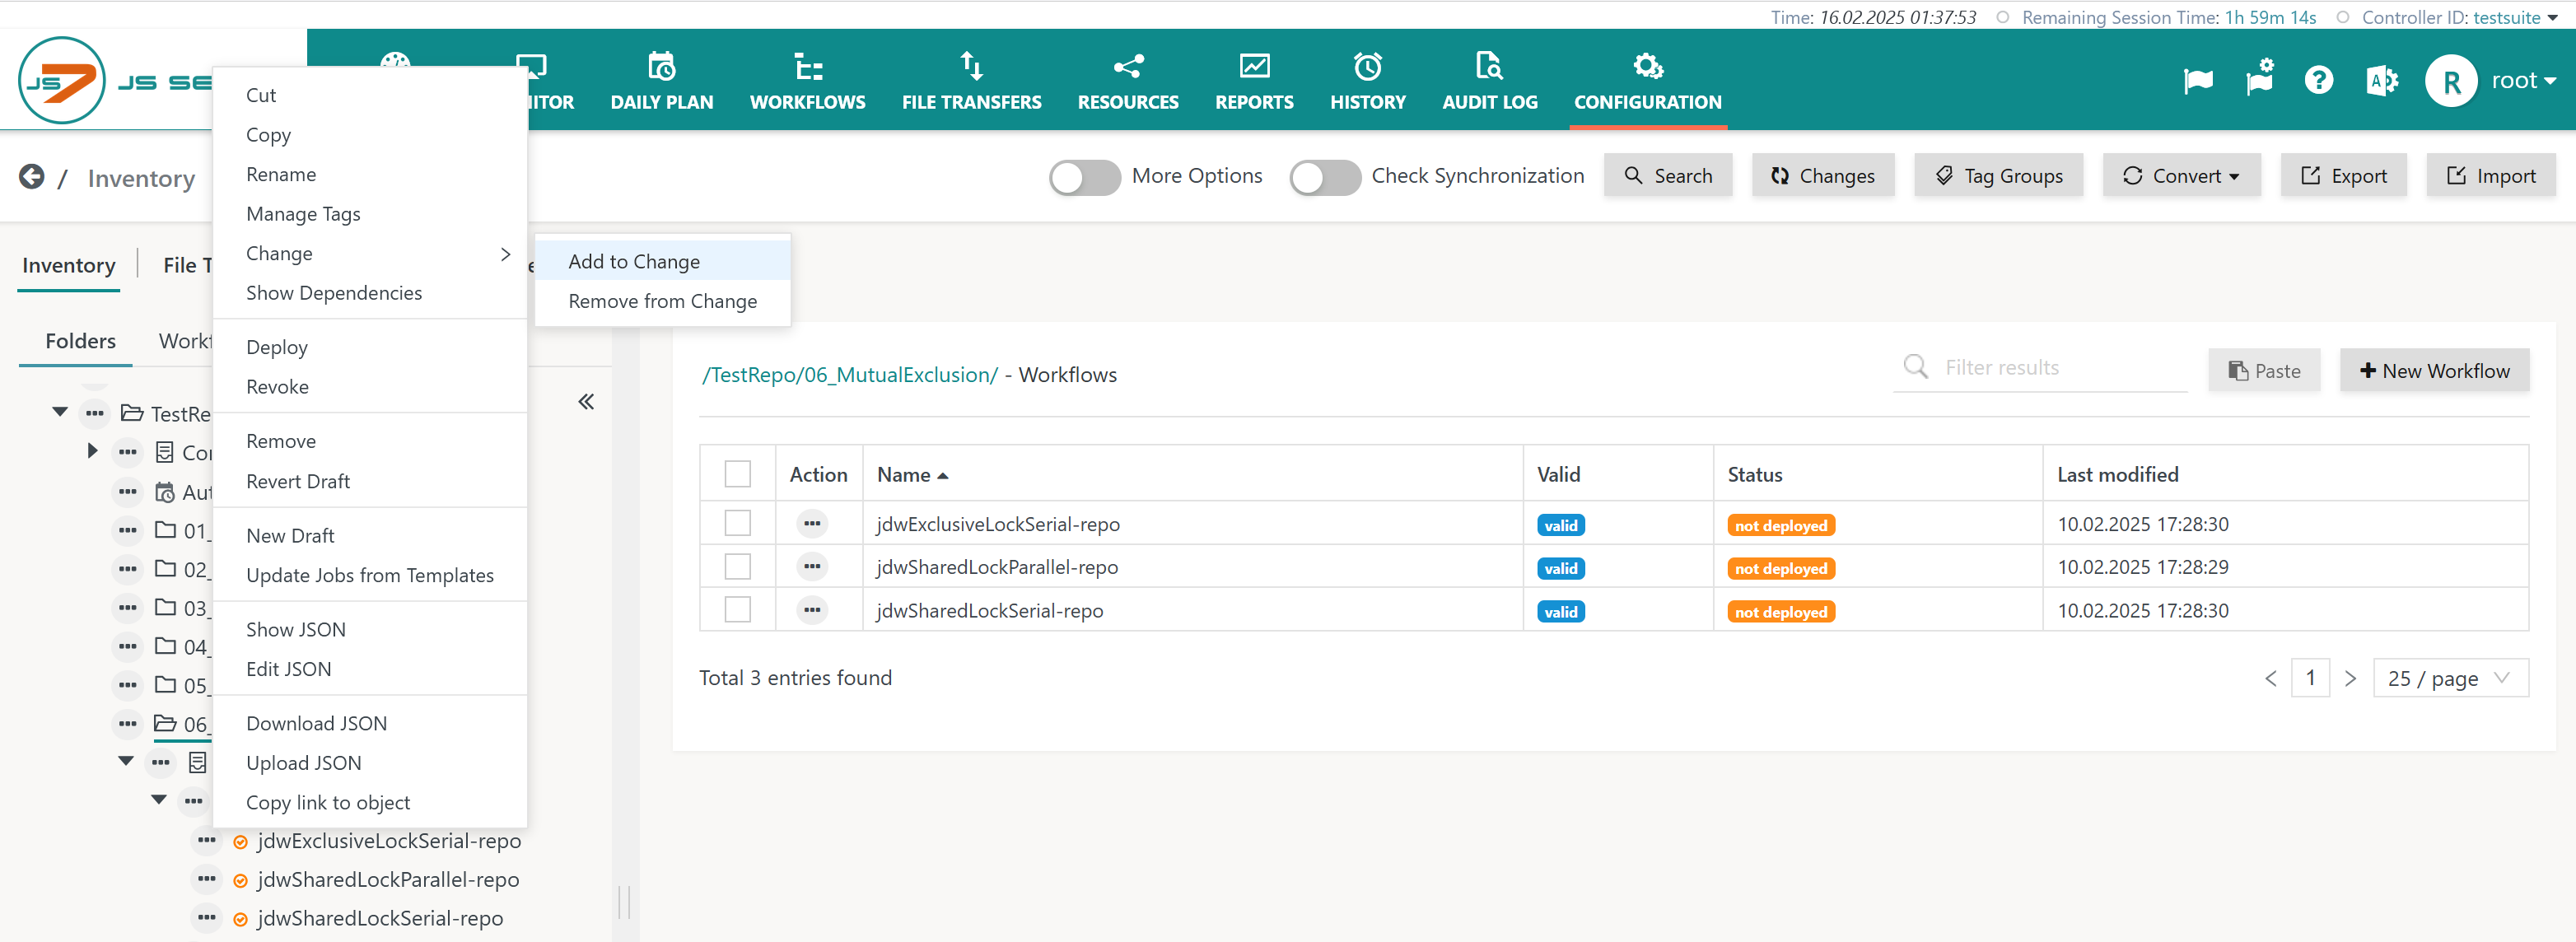Select Copy link to object
Viewport: 2576px width, 942px height.
370,803
